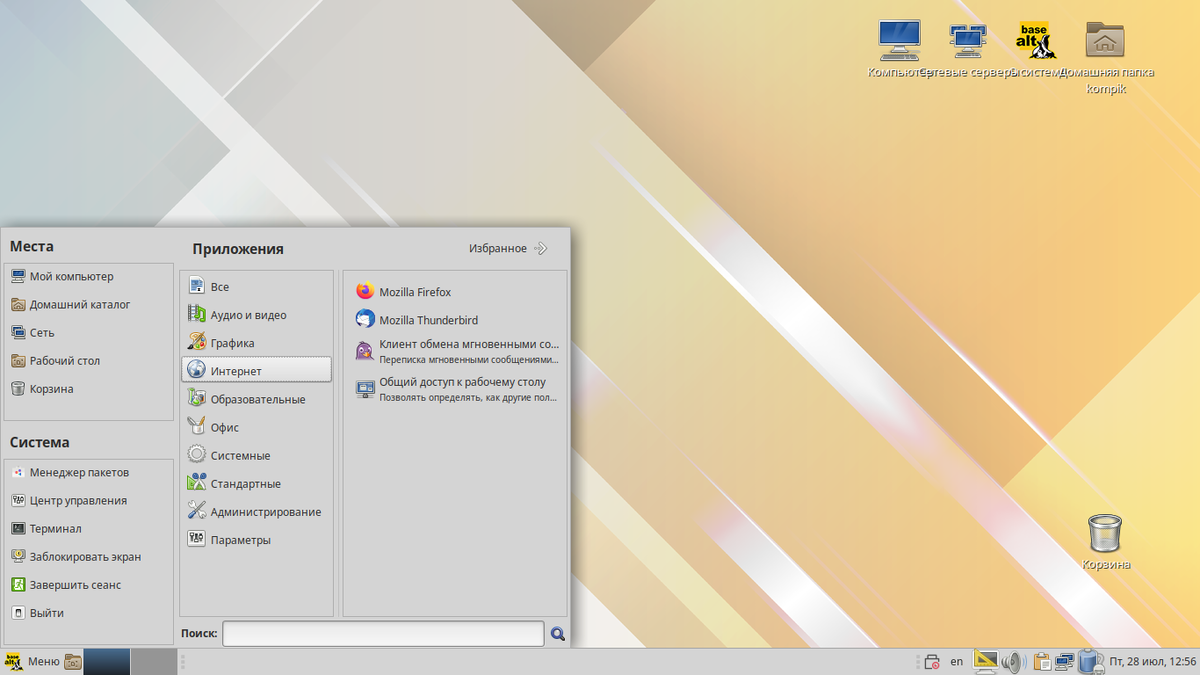Open Домашний каталог folder
1200x675 pixels.
(89, 304)
